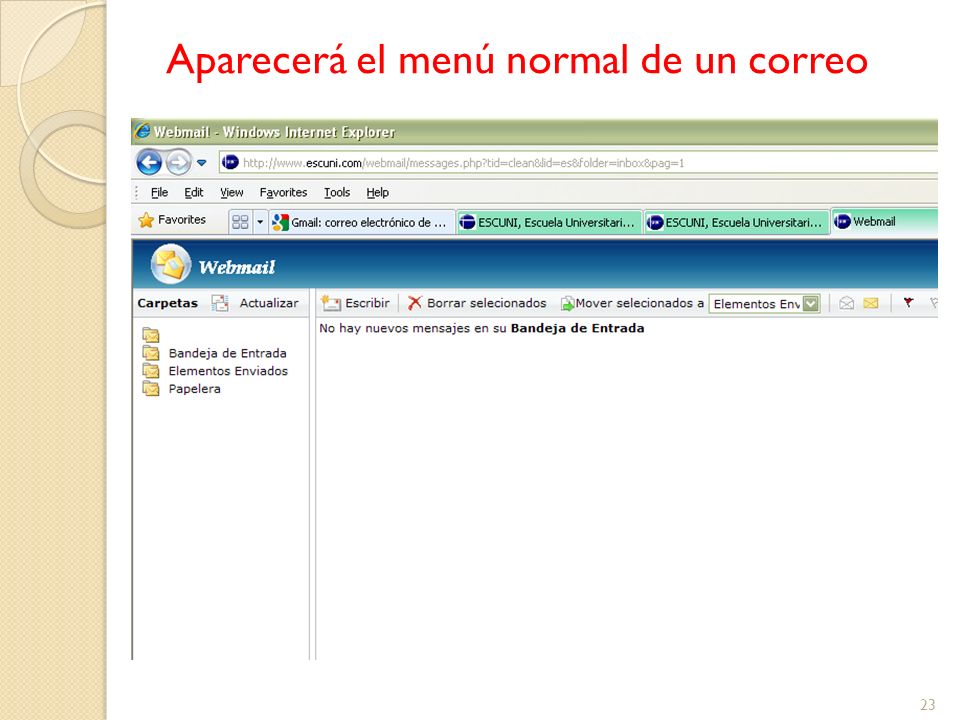Click the red flag icon
Viewport: 960px width, 720px height.
point(909,302)
